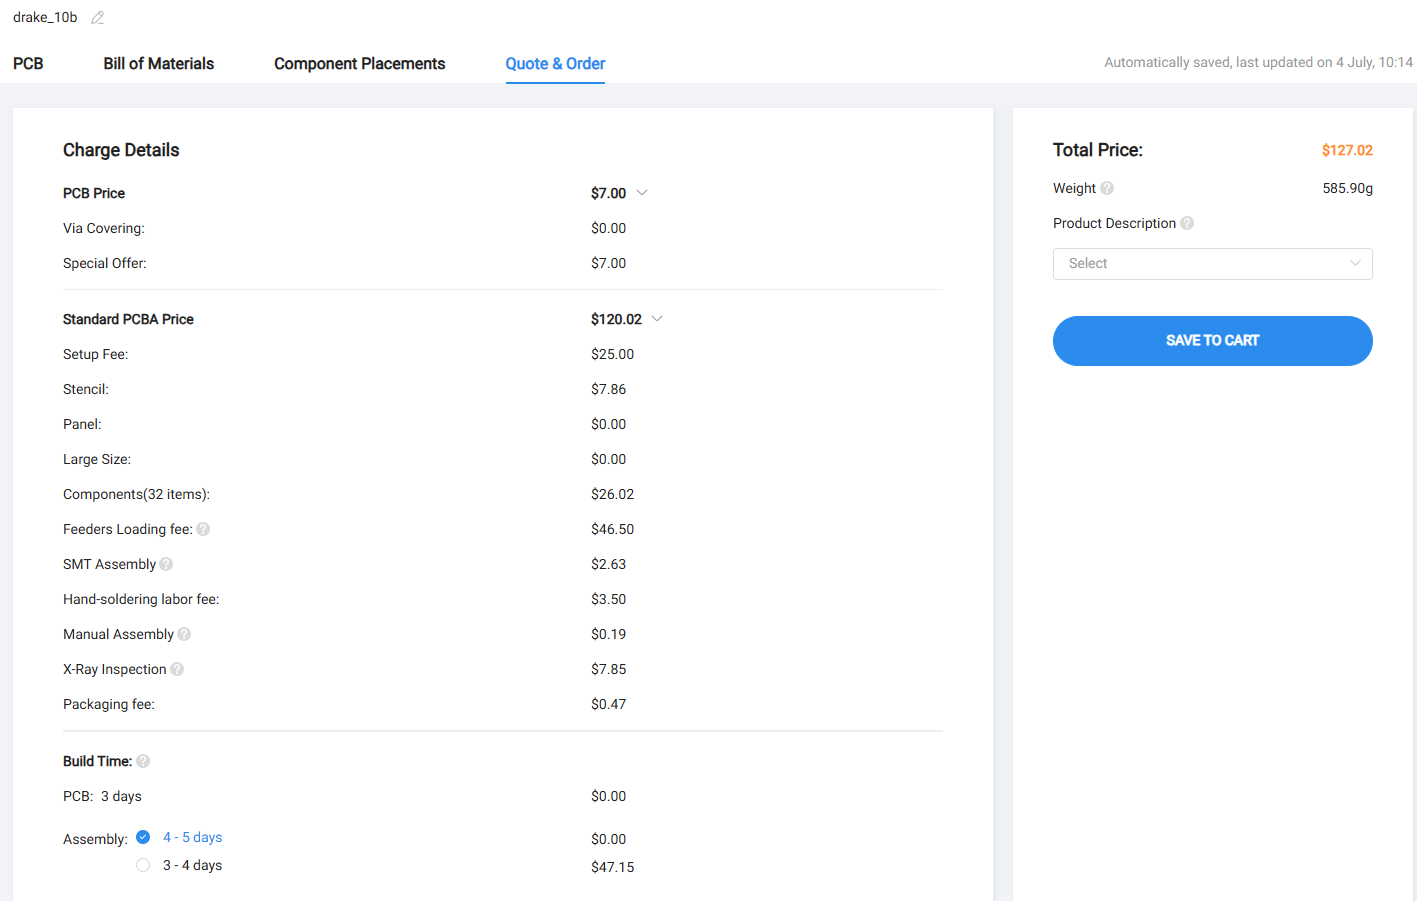Click help icon next to Feeders Loading fee
The width and height of the screenshot is (1417, 901).
(203, 529)
